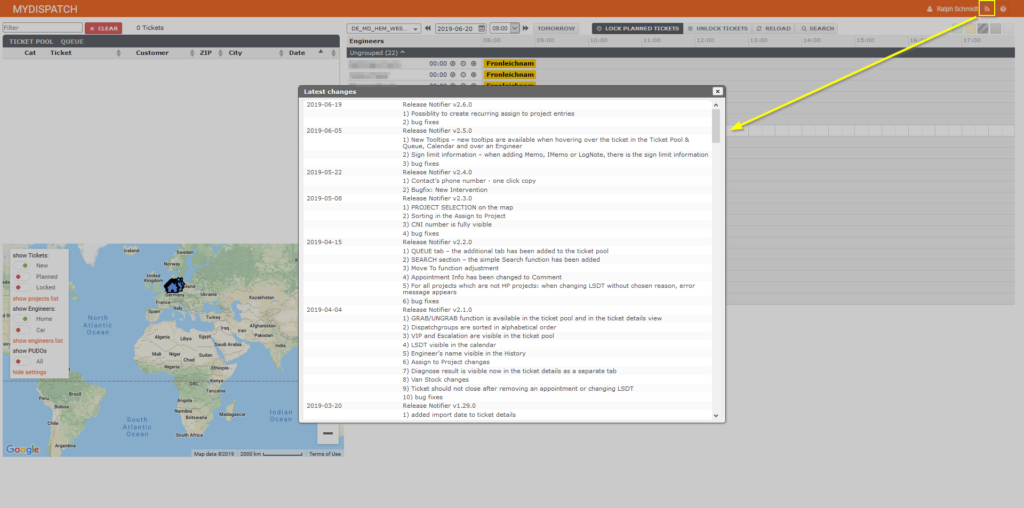Zoom out the map with minus button
This screenshot has width=1024, height=508.
(x=328, y=434)
